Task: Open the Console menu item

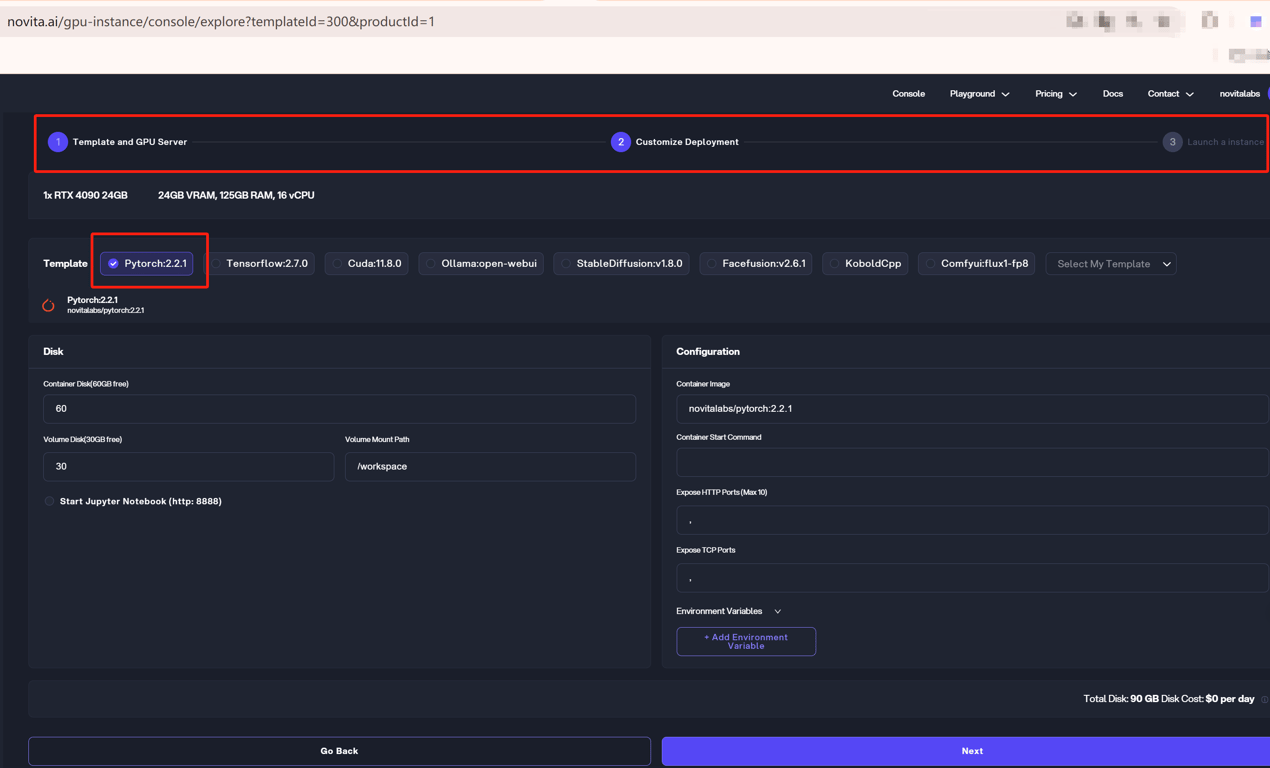Action: click(908, 93)
